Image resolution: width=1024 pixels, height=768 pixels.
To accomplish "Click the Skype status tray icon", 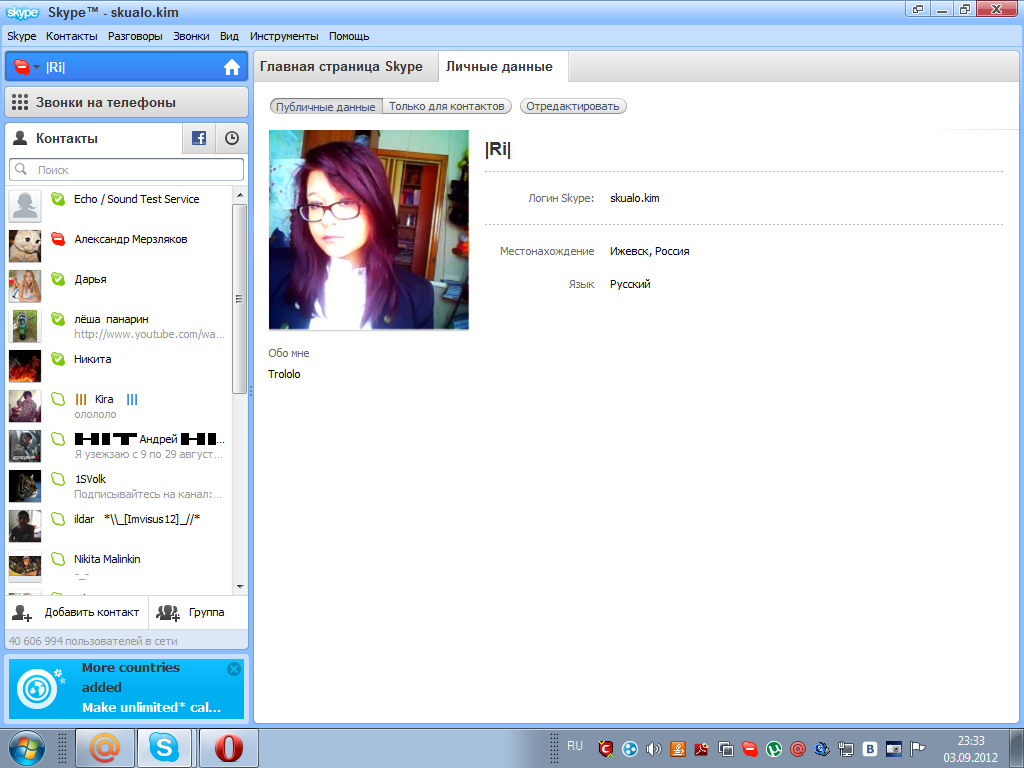I will [x=750, y=749].
